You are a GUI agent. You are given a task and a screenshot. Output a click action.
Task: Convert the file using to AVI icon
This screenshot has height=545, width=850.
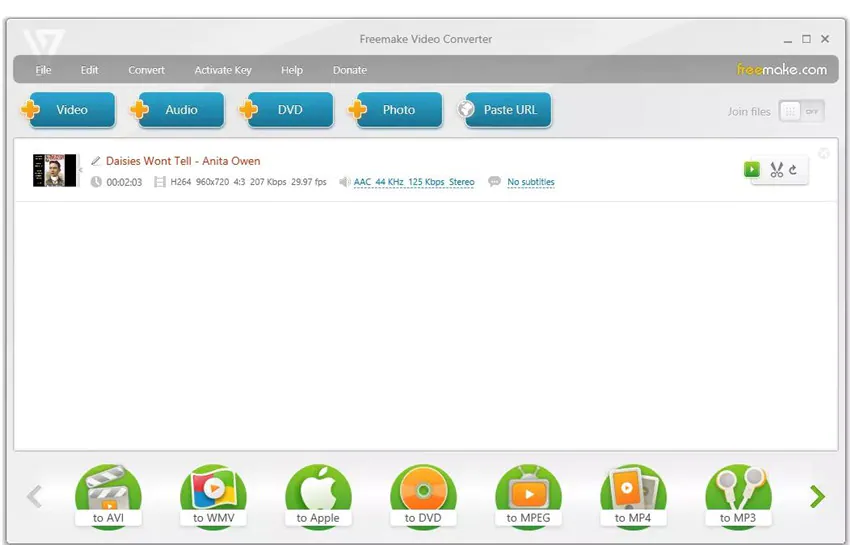[108, 496]
